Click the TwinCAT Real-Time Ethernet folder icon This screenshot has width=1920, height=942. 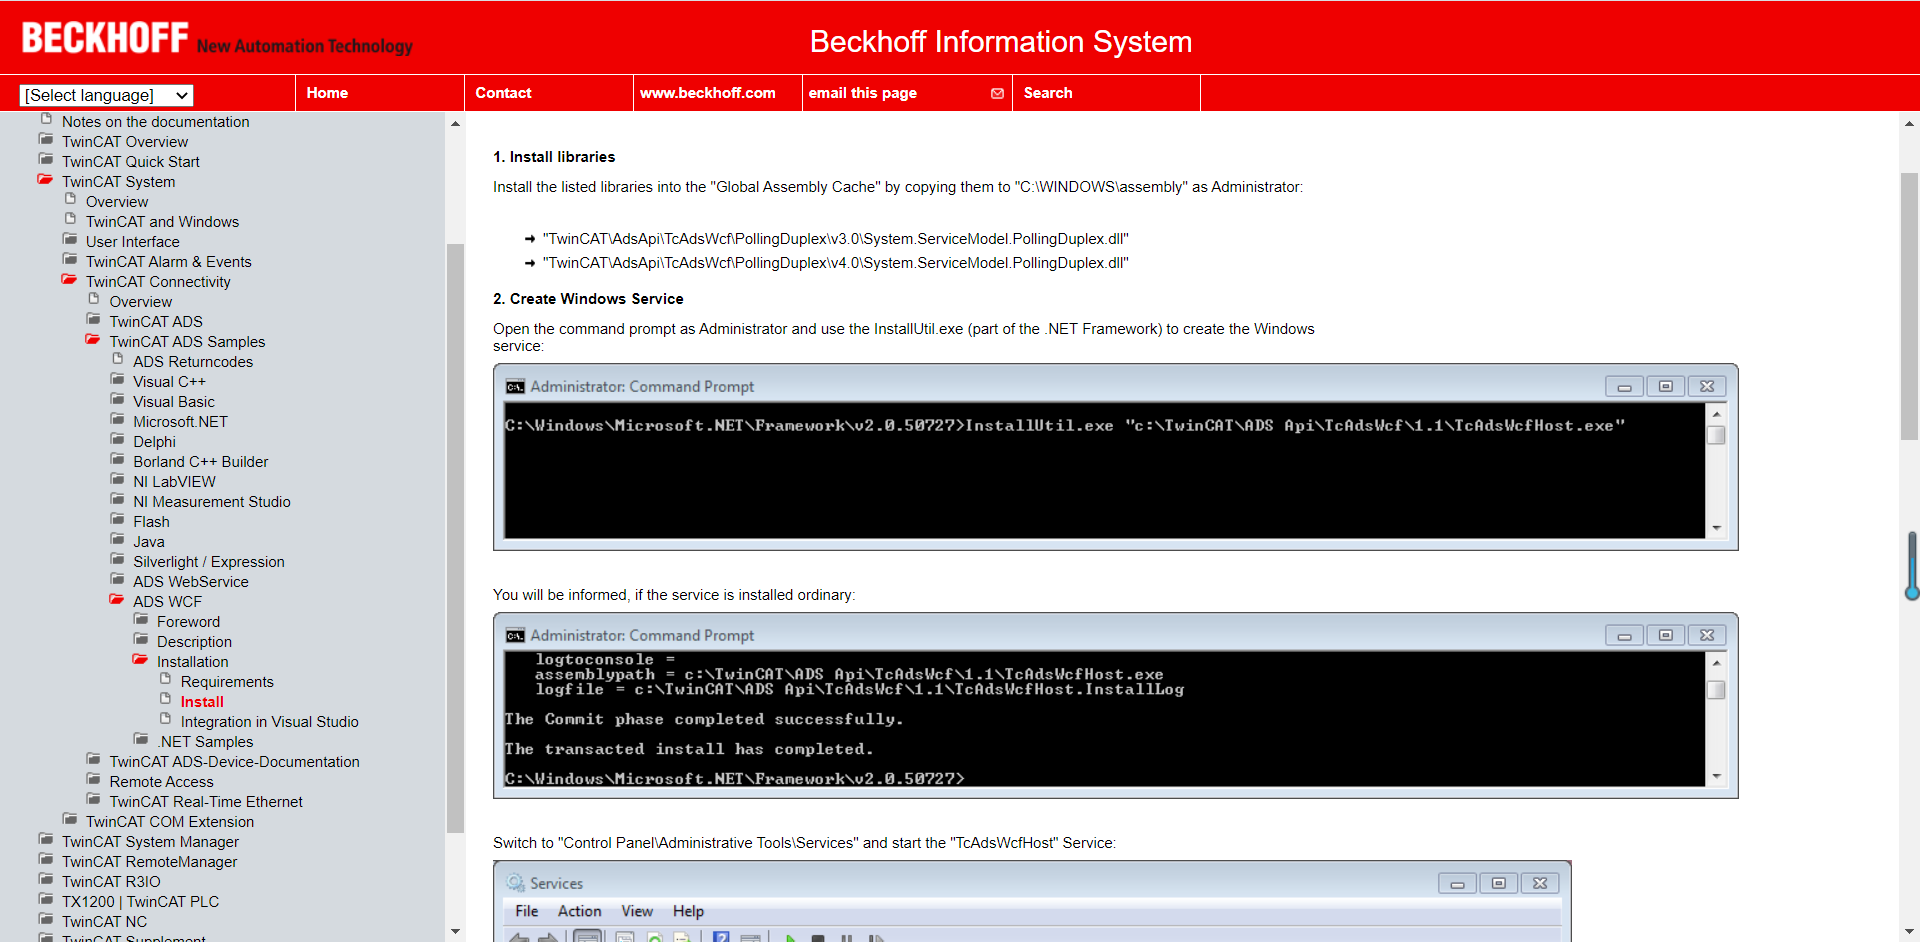(x=94, y=799)
